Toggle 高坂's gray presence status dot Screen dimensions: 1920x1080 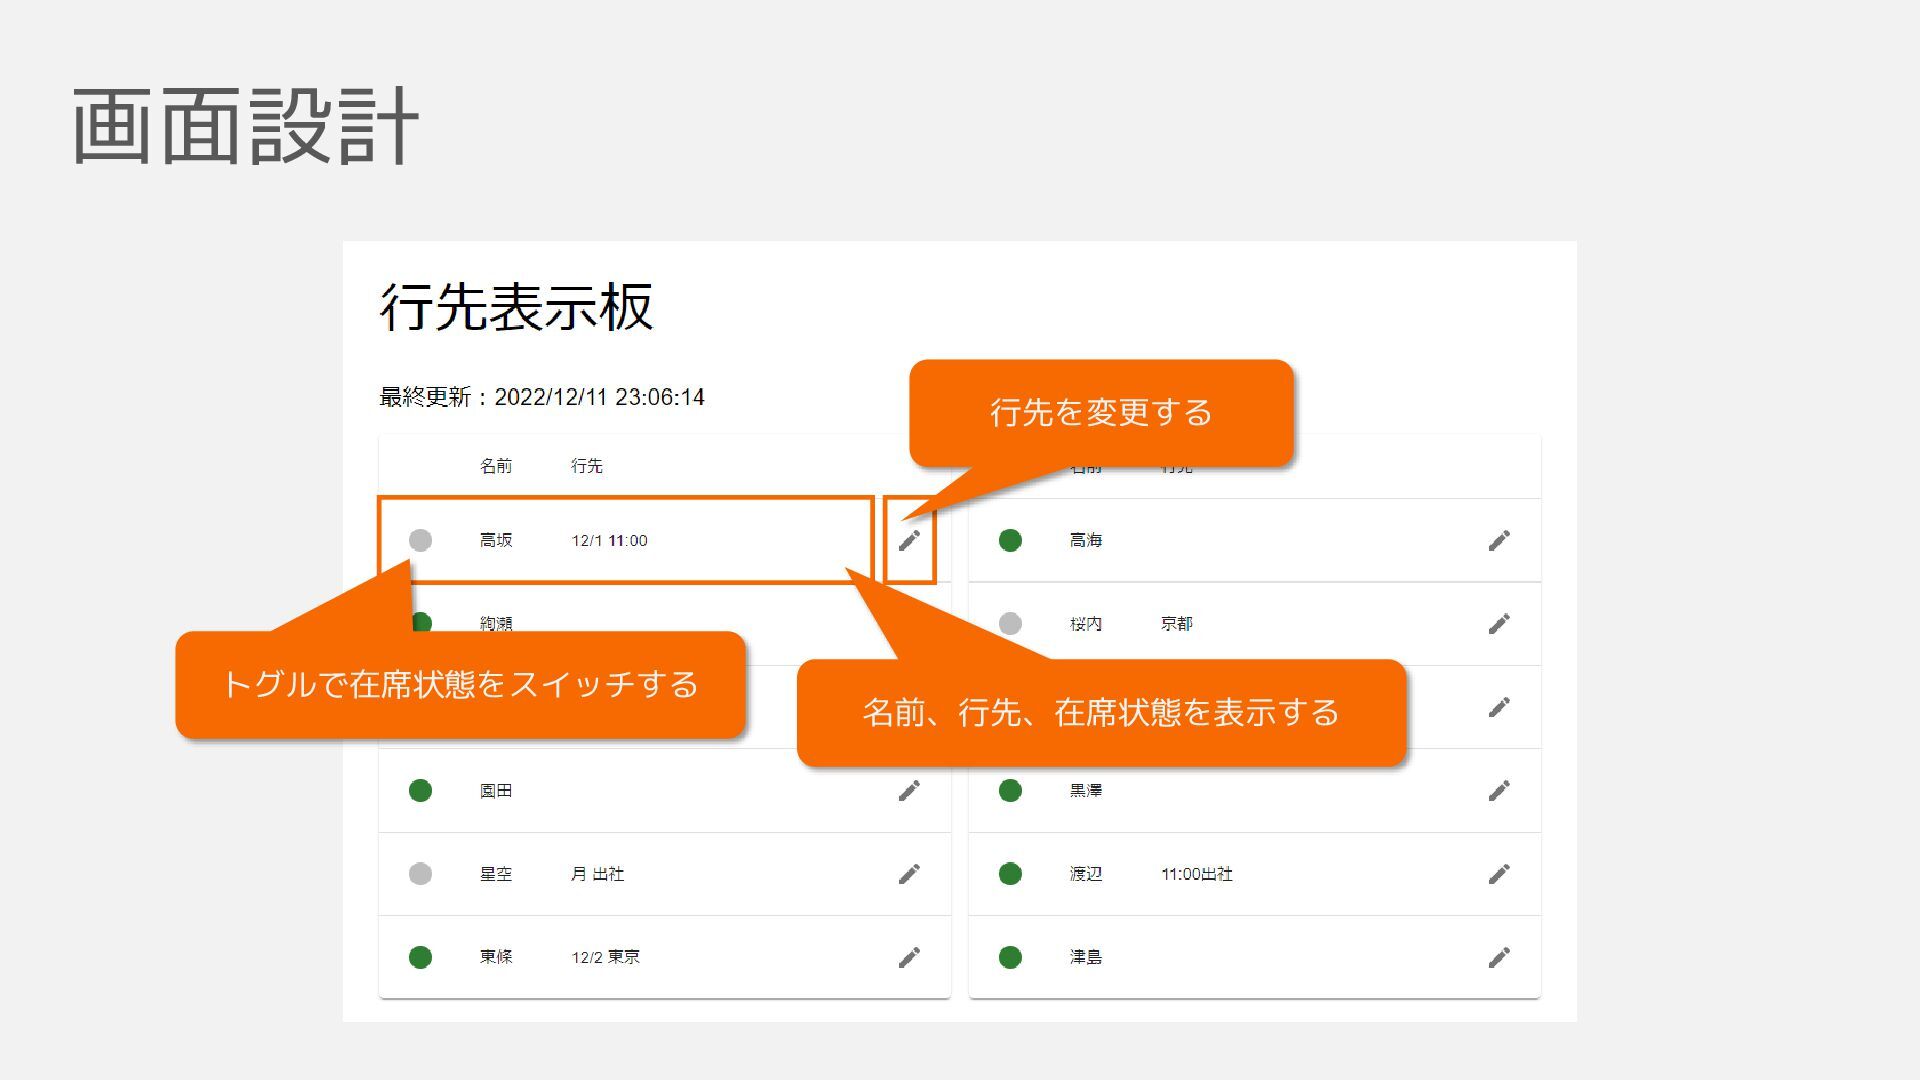(x=420, y=540)
